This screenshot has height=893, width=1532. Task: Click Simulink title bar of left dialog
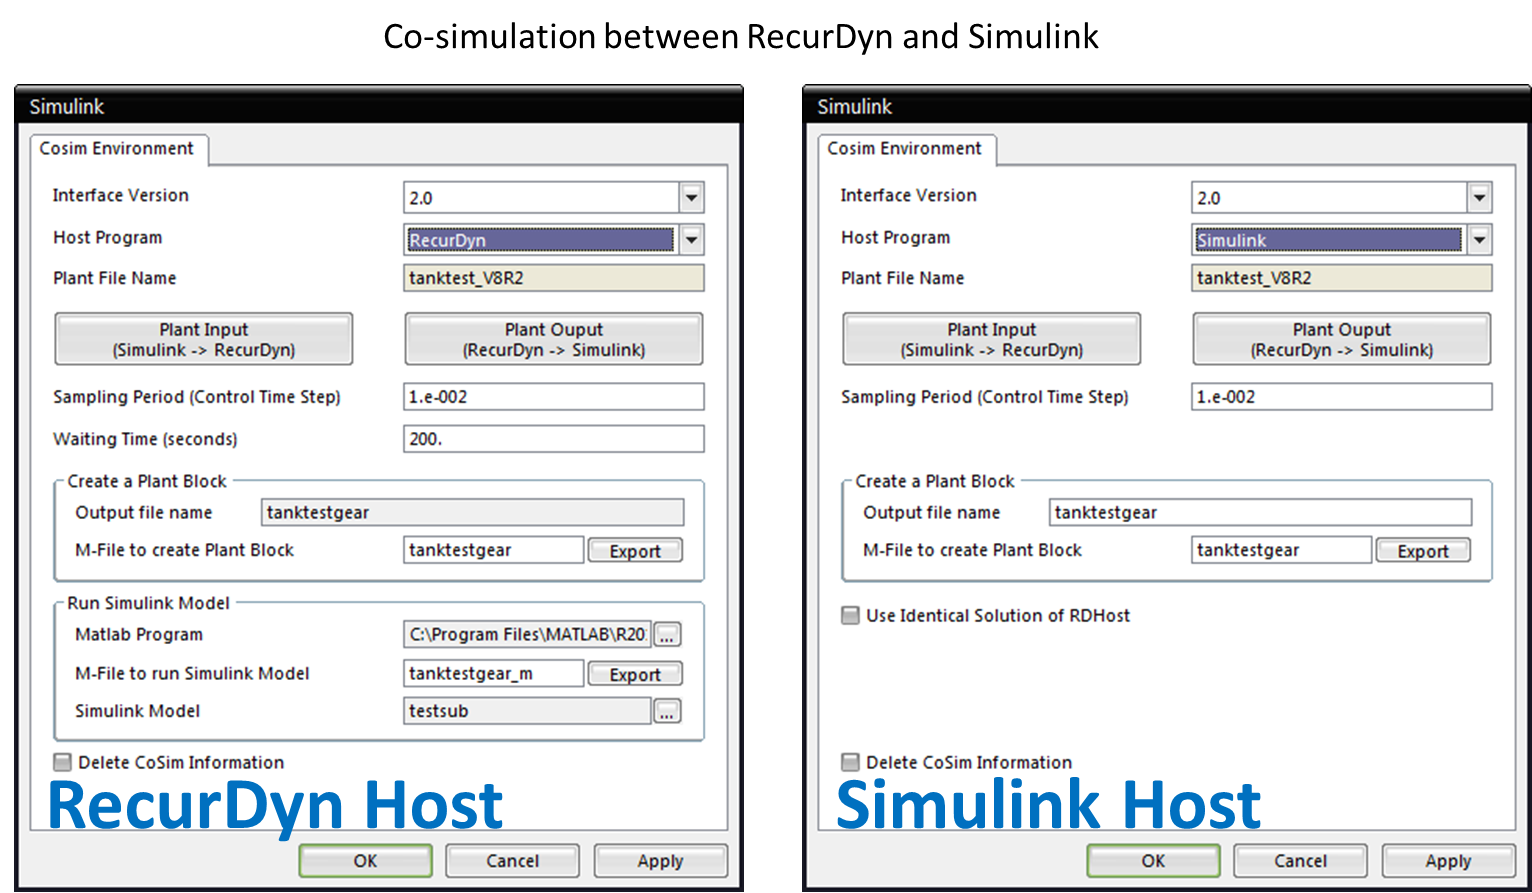click(379, 106)
